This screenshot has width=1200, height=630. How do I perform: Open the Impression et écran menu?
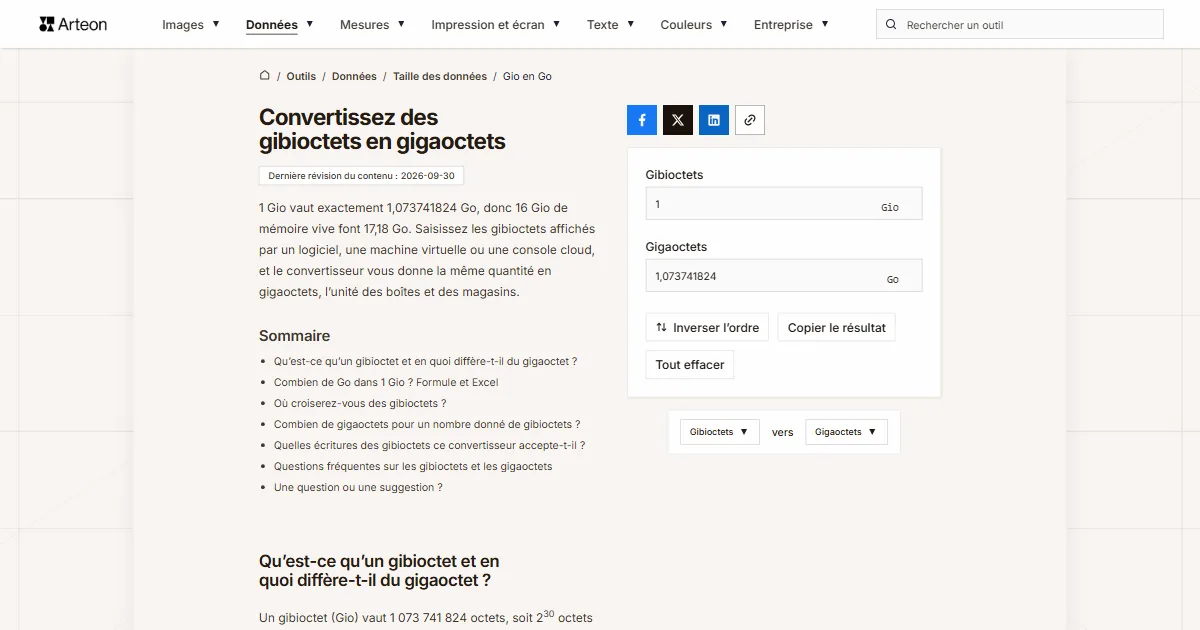(496, 25)
